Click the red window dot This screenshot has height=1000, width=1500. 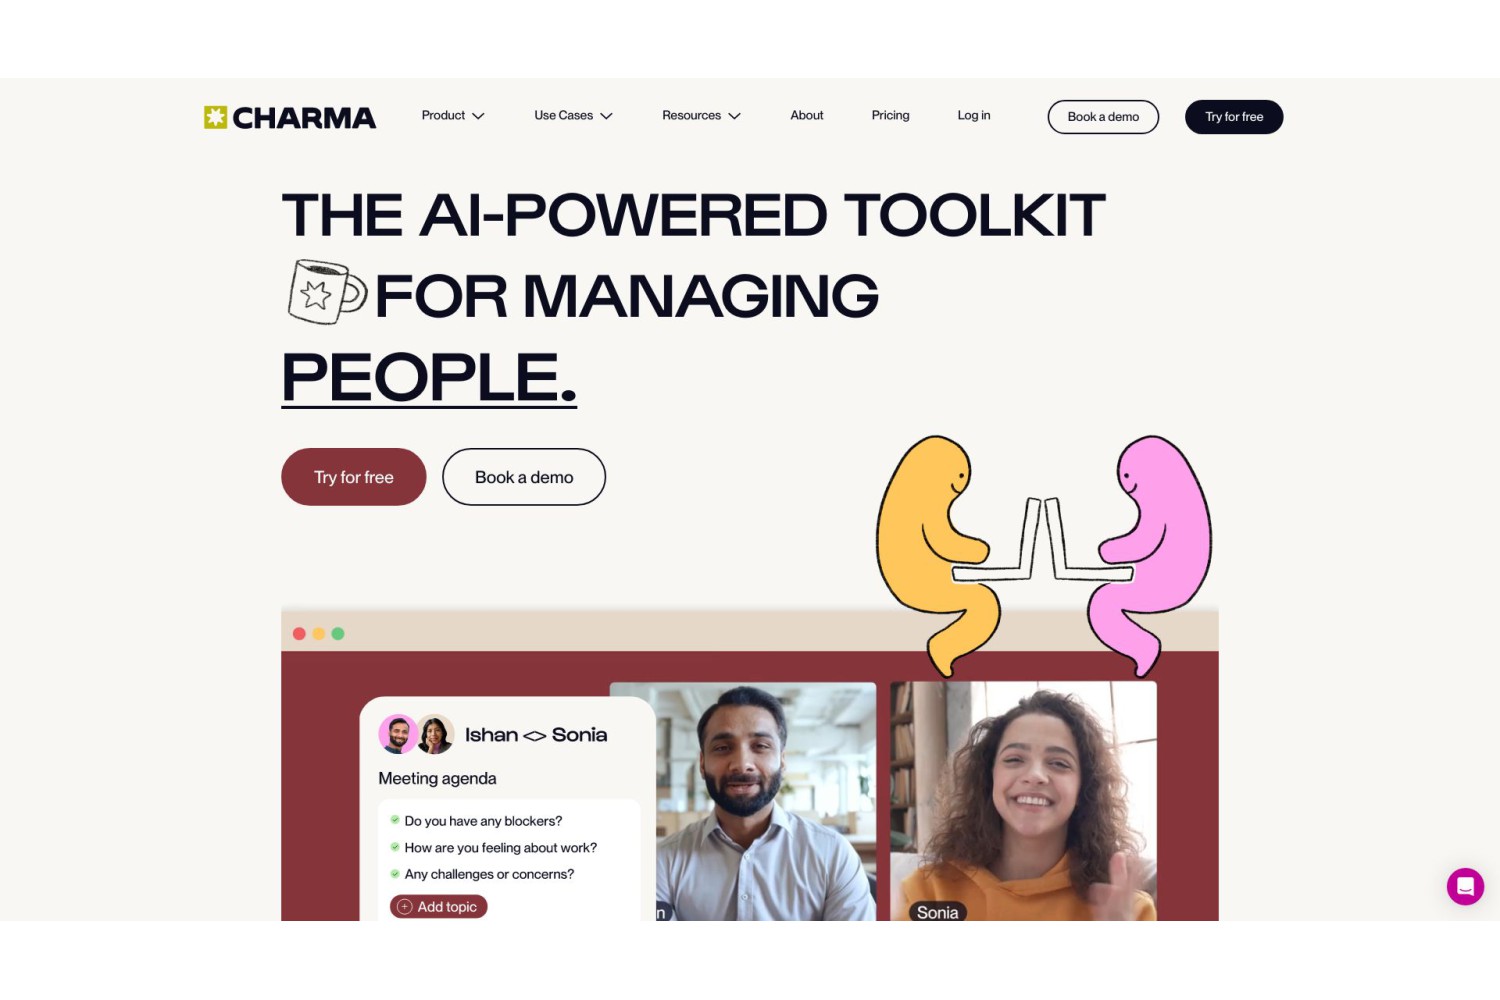point(299,634)
